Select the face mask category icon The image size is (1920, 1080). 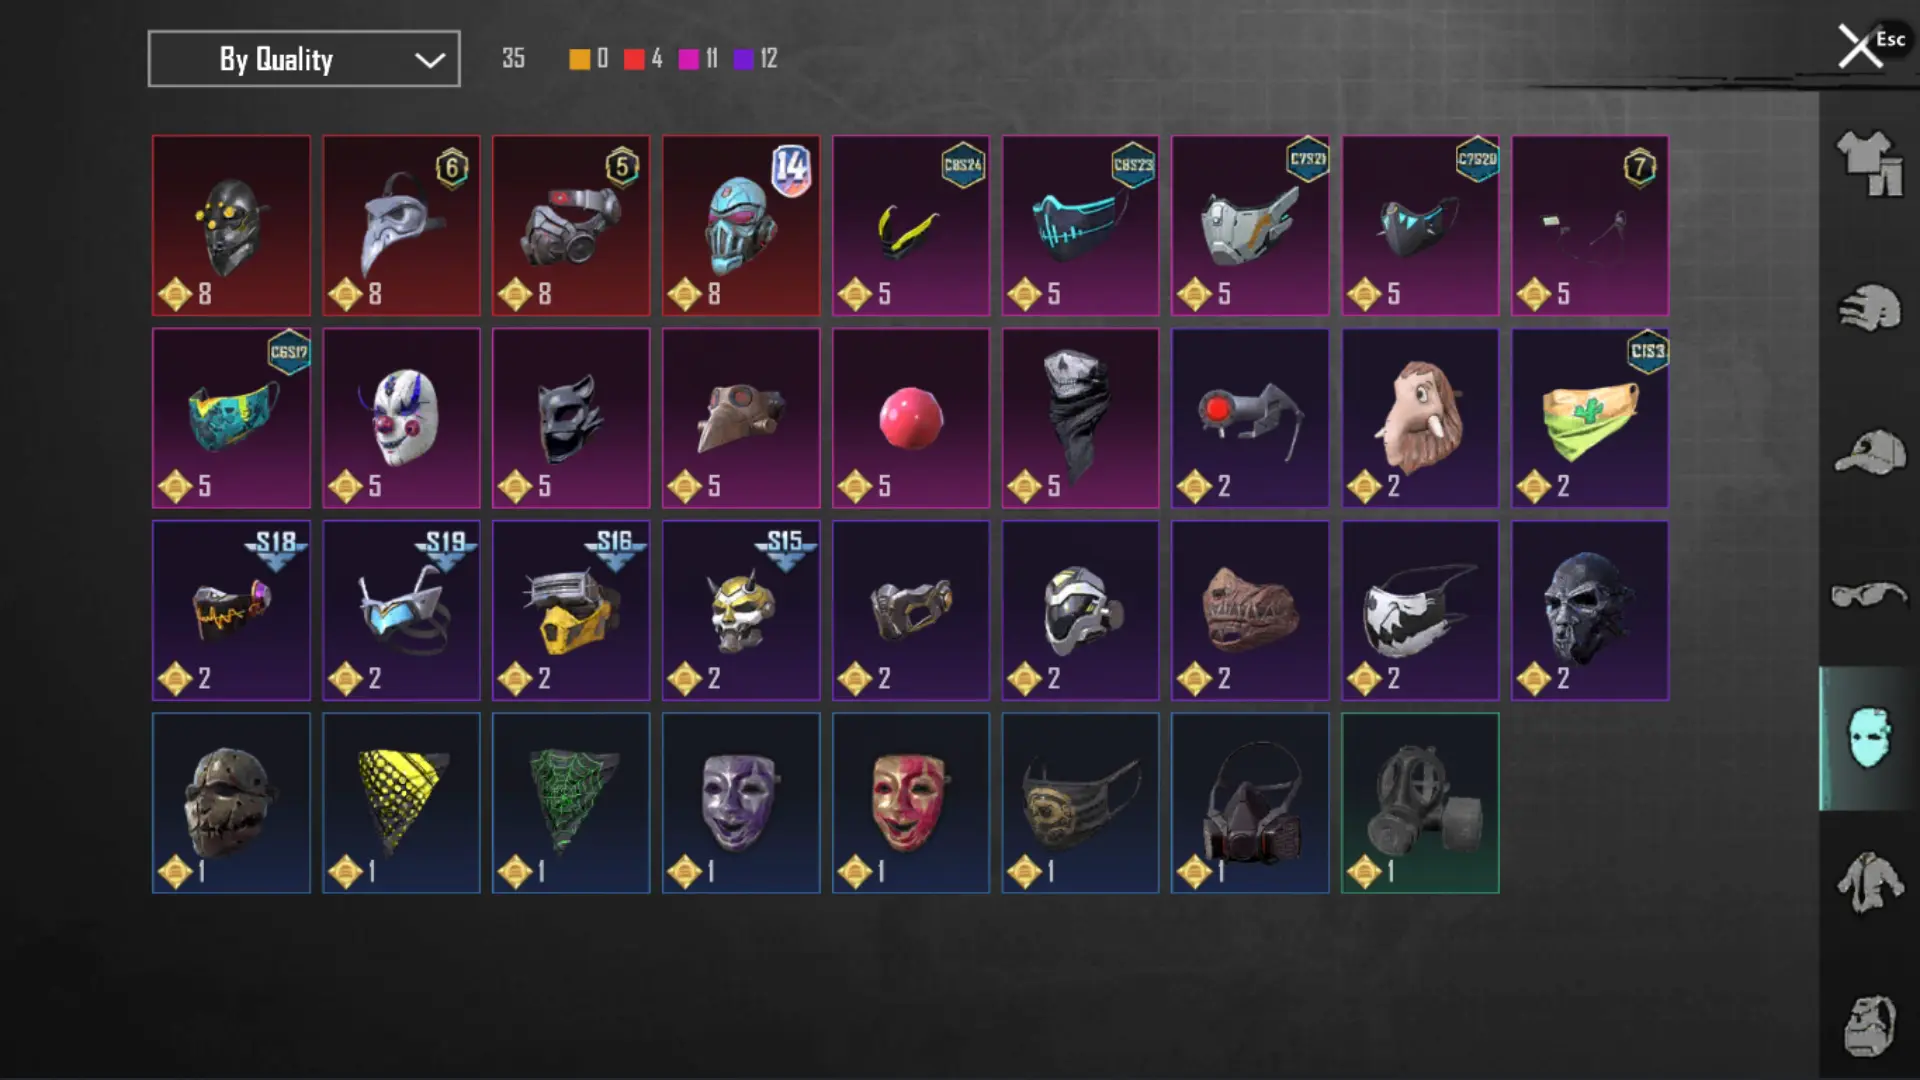pyautogui.click(x=1868, y=738)
